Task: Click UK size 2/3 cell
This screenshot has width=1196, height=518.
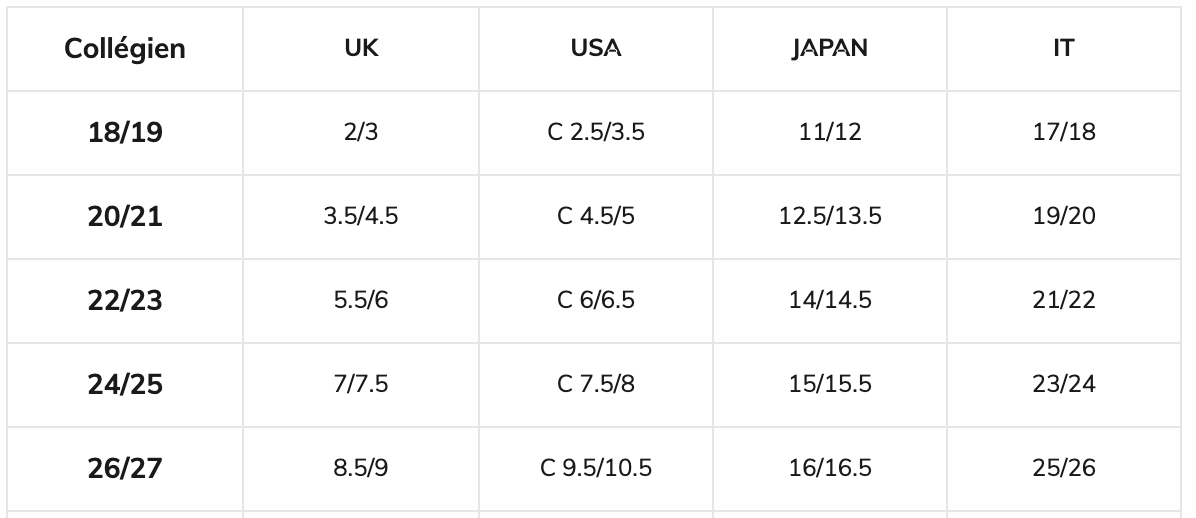Action: 361,133
